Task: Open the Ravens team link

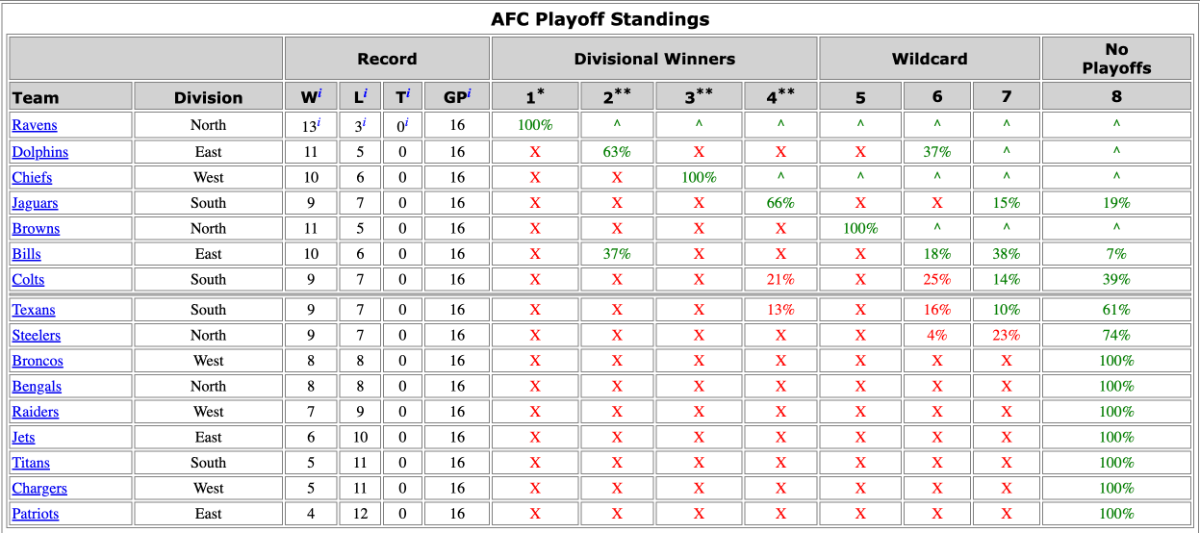Action: 34,125
